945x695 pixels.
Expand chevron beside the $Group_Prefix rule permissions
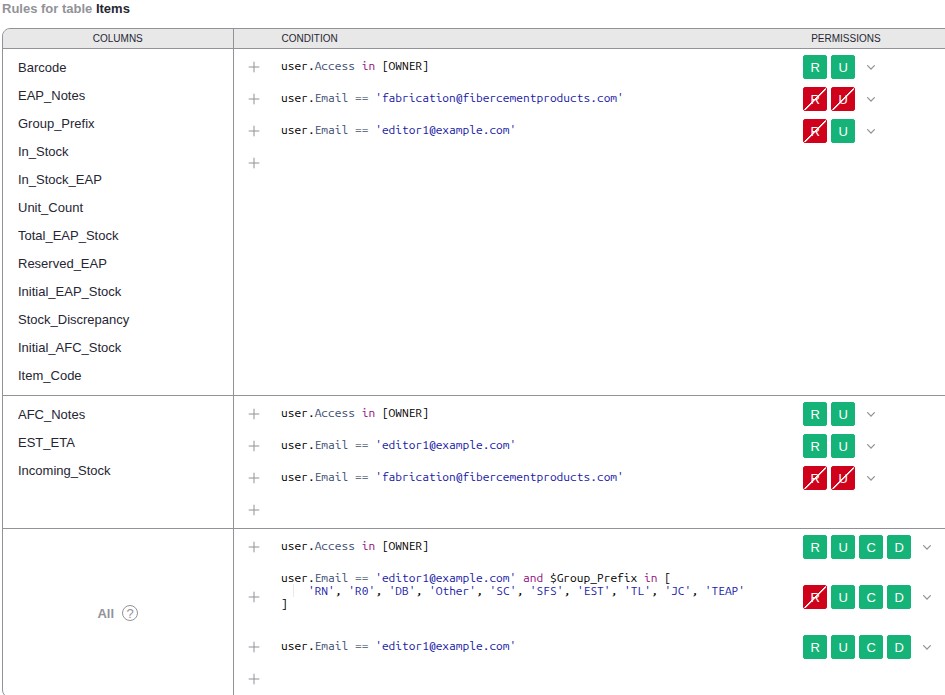coord(927,597)
